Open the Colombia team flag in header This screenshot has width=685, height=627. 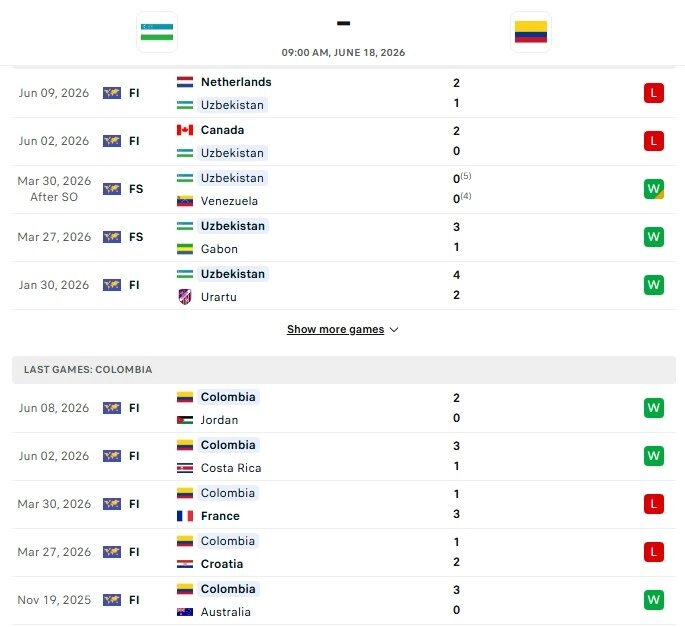[530, 32]
